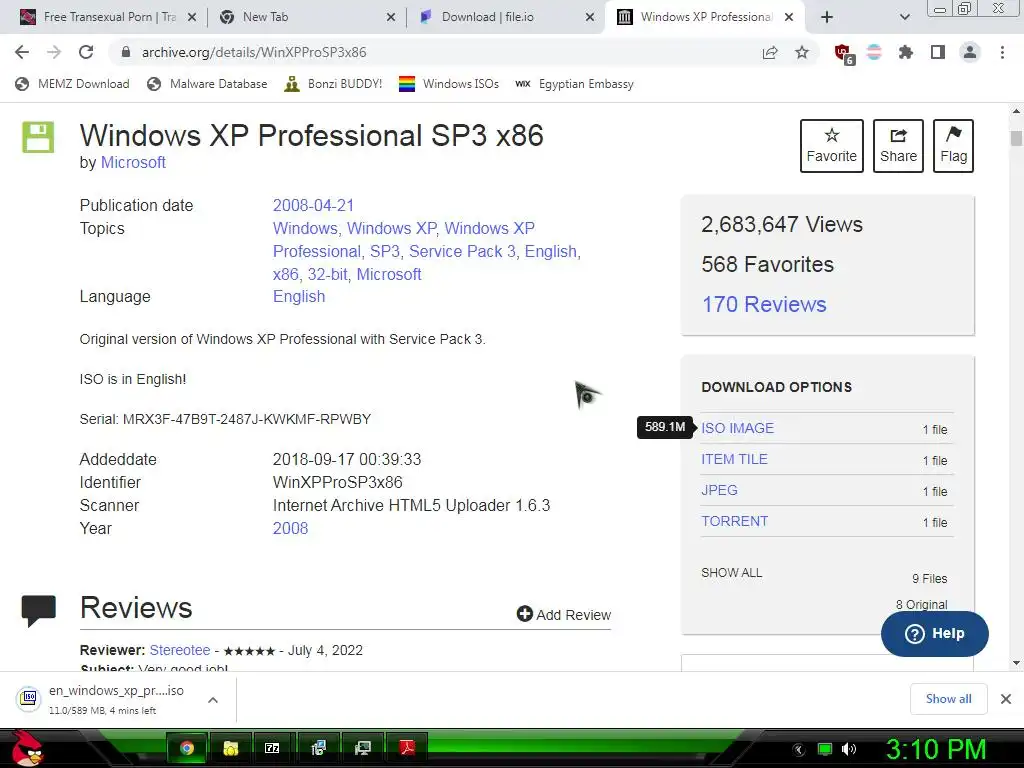Toggle the browser side panel
This screenshot has width=1024, height=768.
pyautogui.click(x=938, y=52)
